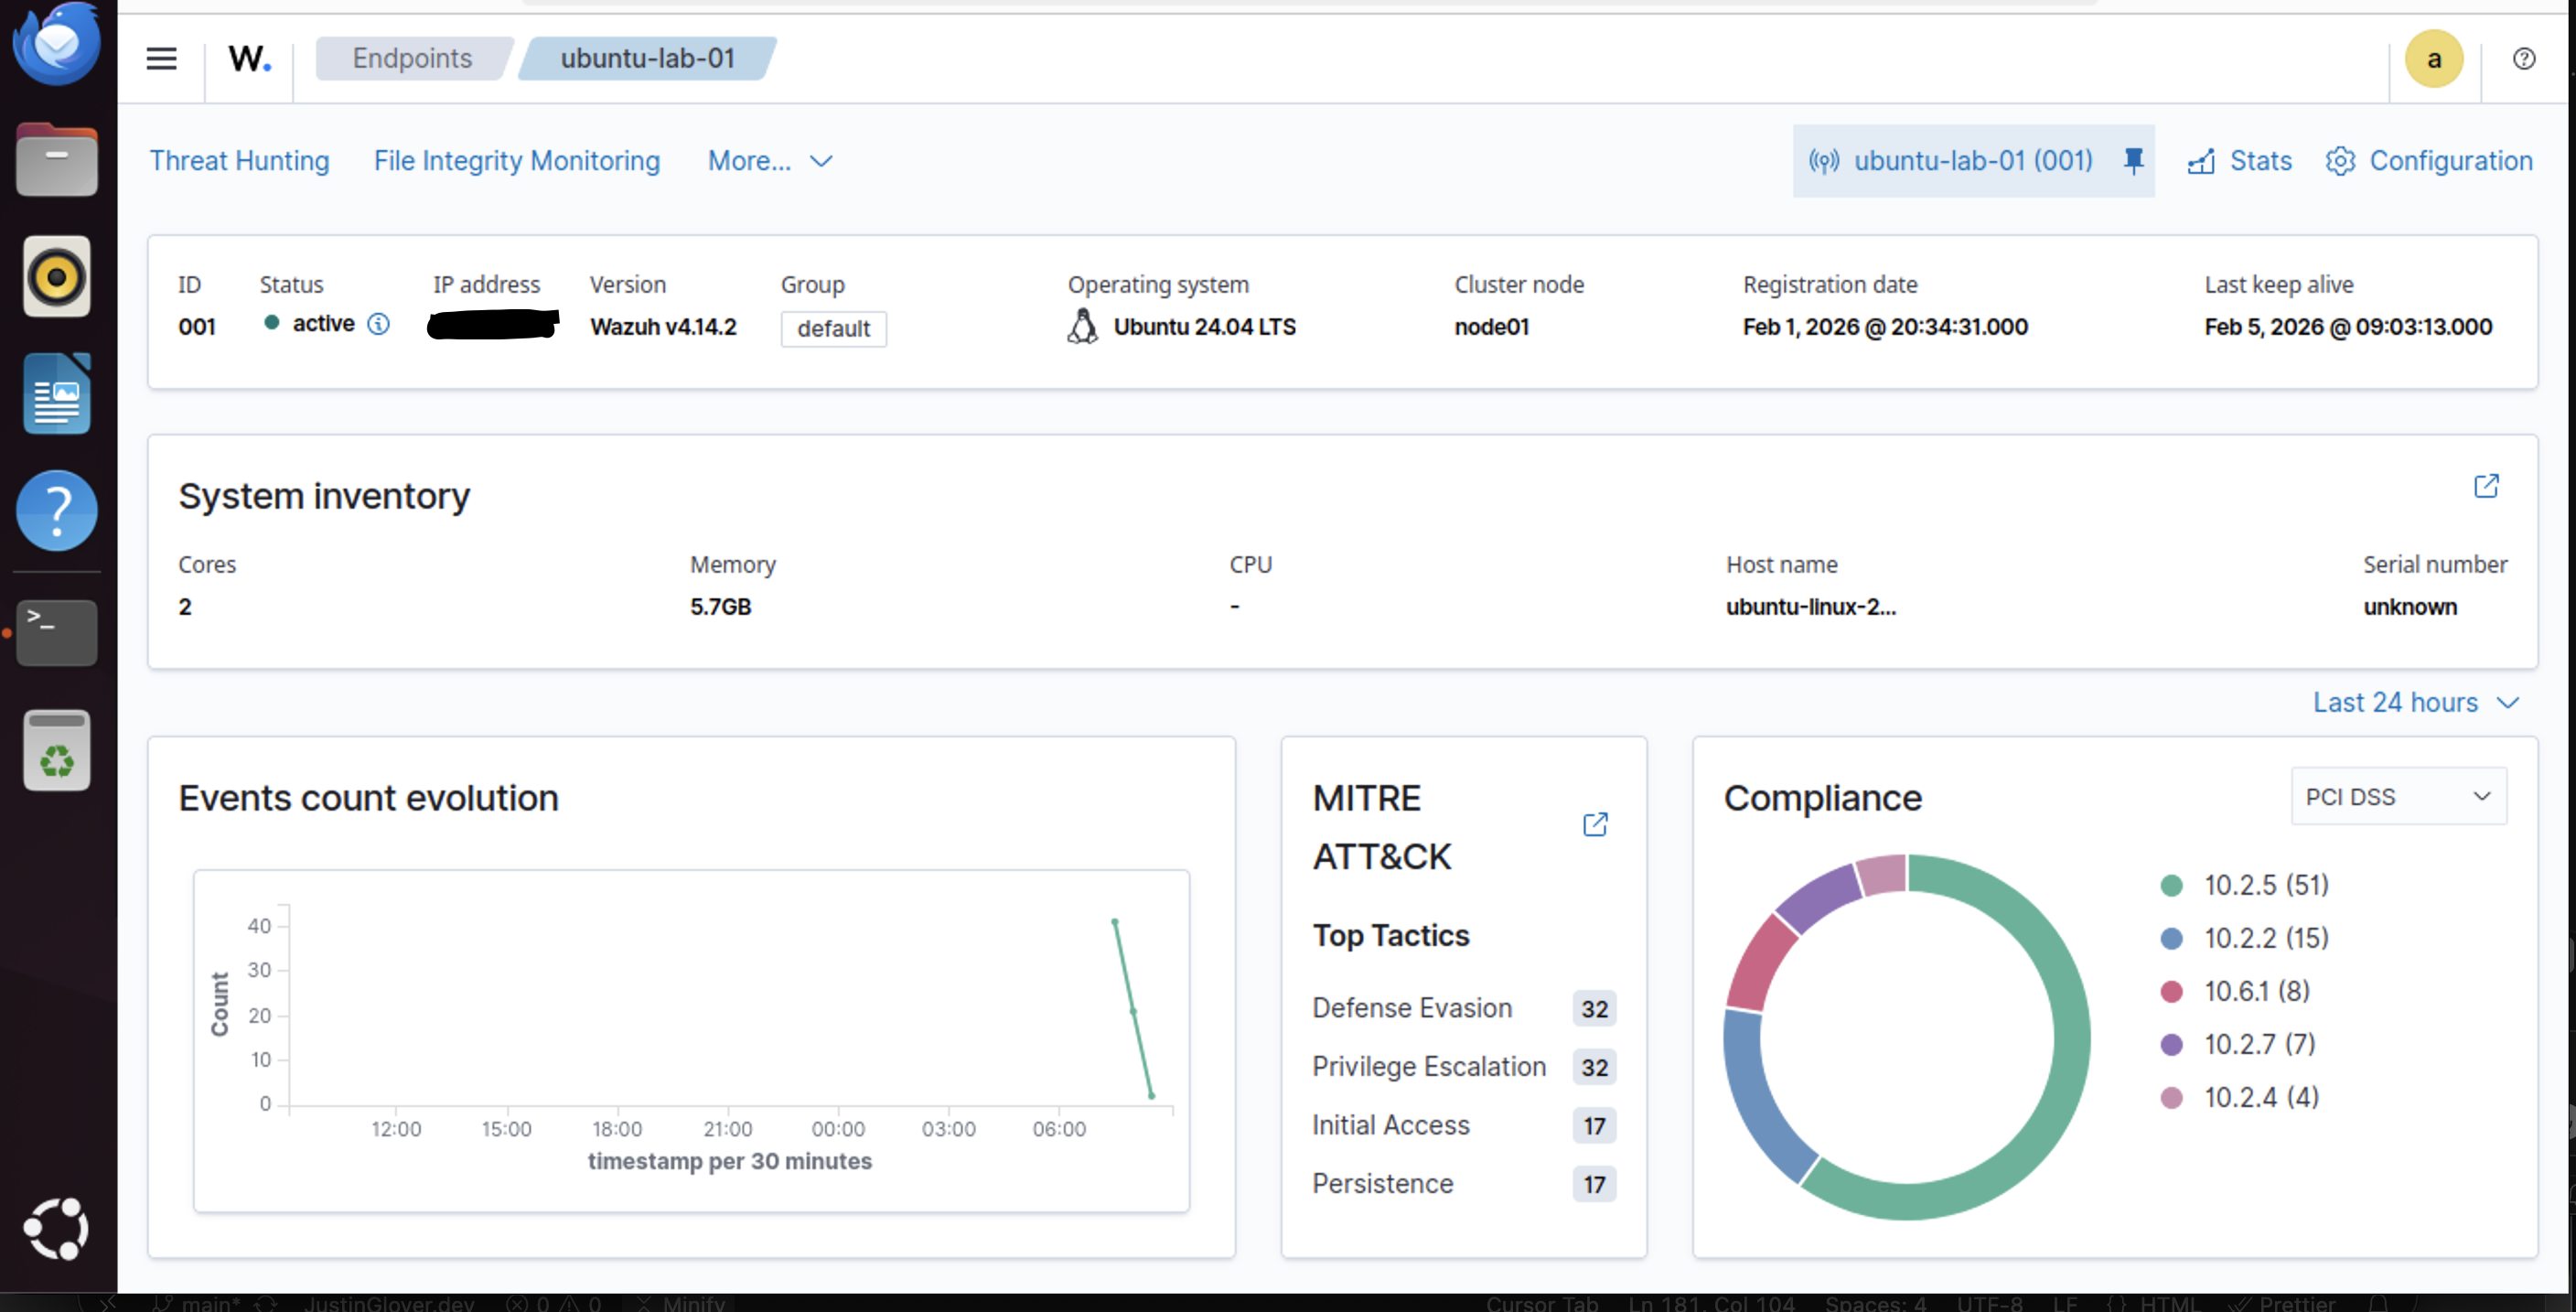The width and height of the screenshot is (2576, 1312).
Task: Click the Wazuh W. logo
Action: tap(249, 59)
